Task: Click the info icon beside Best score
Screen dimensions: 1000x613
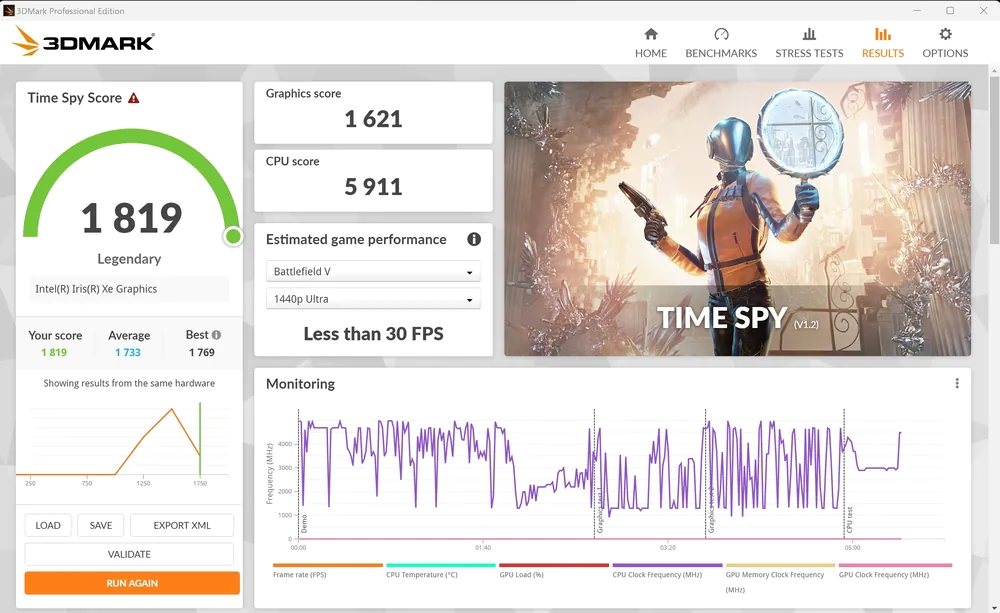Action: (x=216, y=335)
